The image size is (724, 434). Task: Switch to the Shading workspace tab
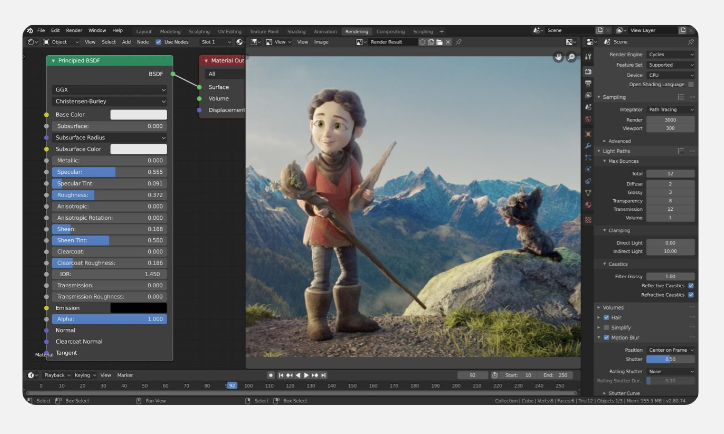(x=296, y=31)
